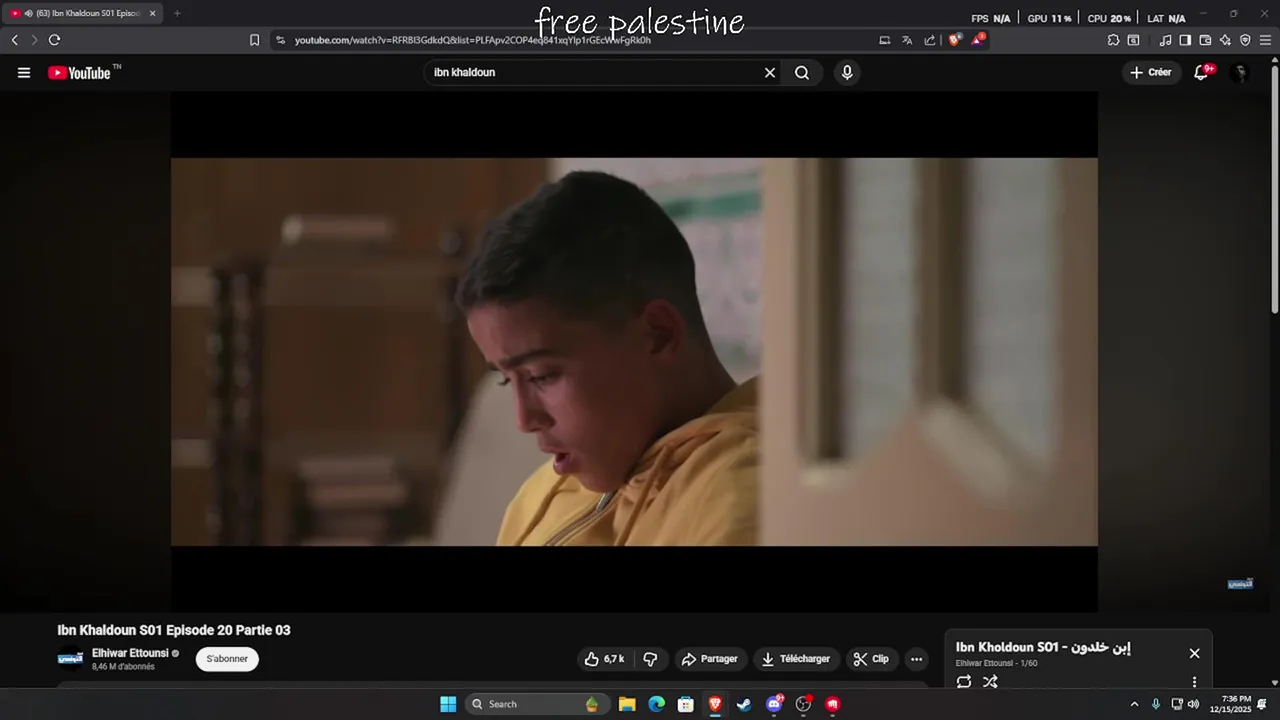
Task: Show hidden system tray icons
Action: [1134, 704]
